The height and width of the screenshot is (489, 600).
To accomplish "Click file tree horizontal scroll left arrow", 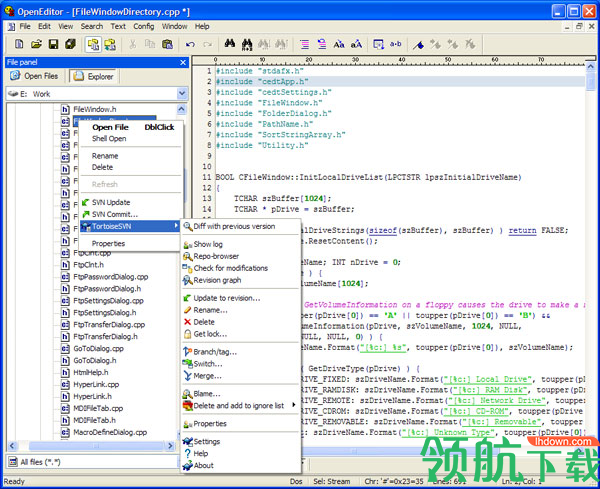I will point(12,446).
